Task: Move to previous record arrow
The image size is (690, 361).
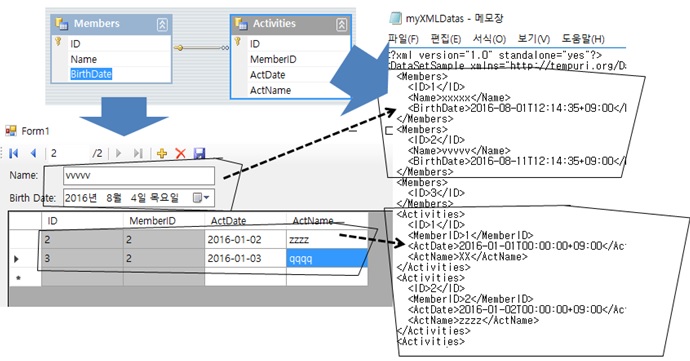Action: click(33, 153)
